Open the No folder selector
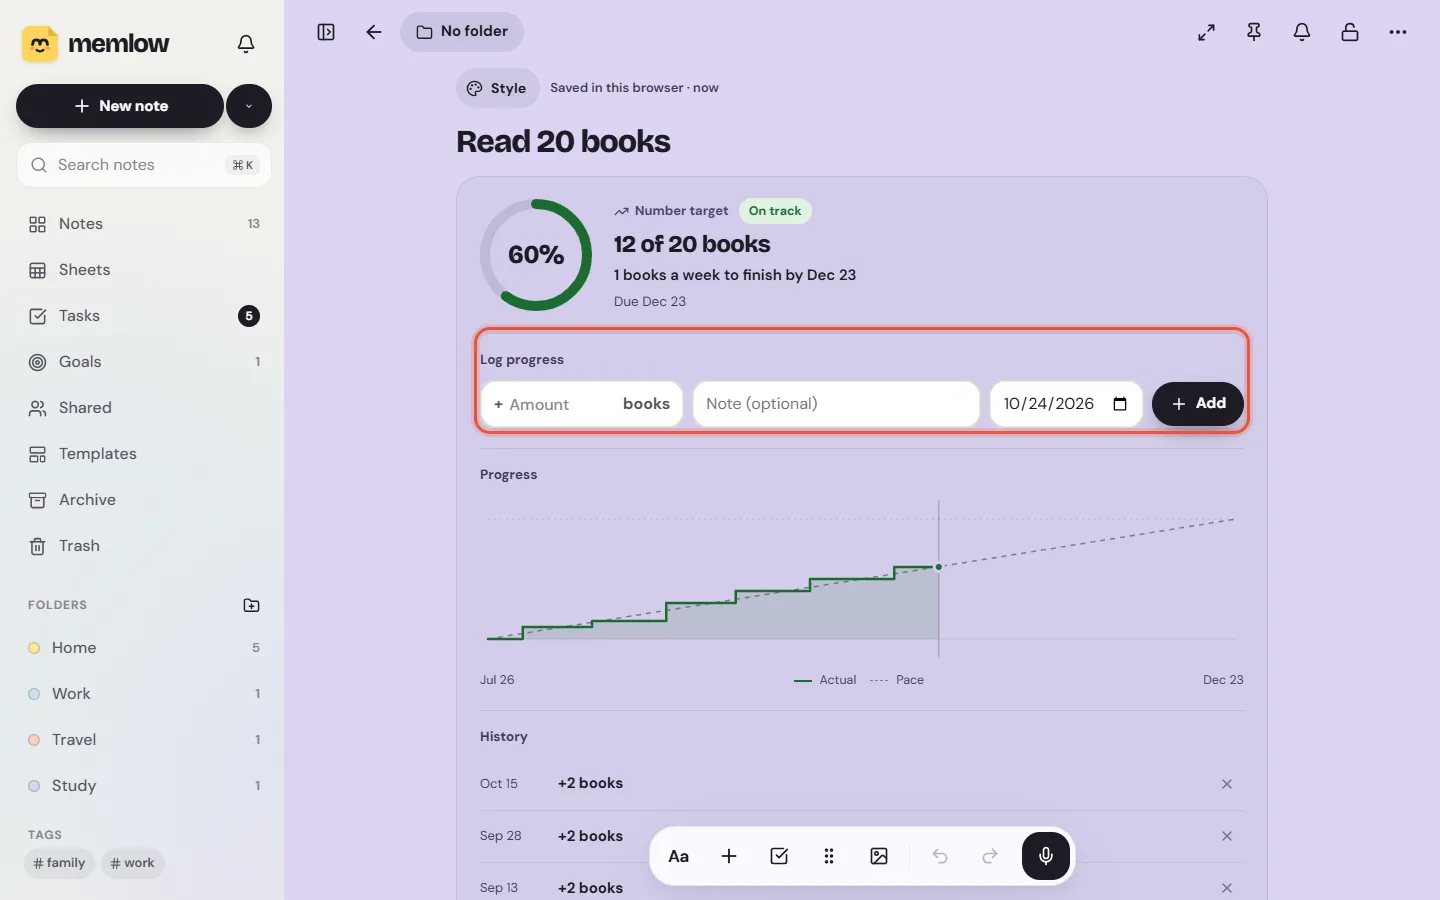Image resolution: width=1440 pixels, height=900 pixels. click(462, 32)
